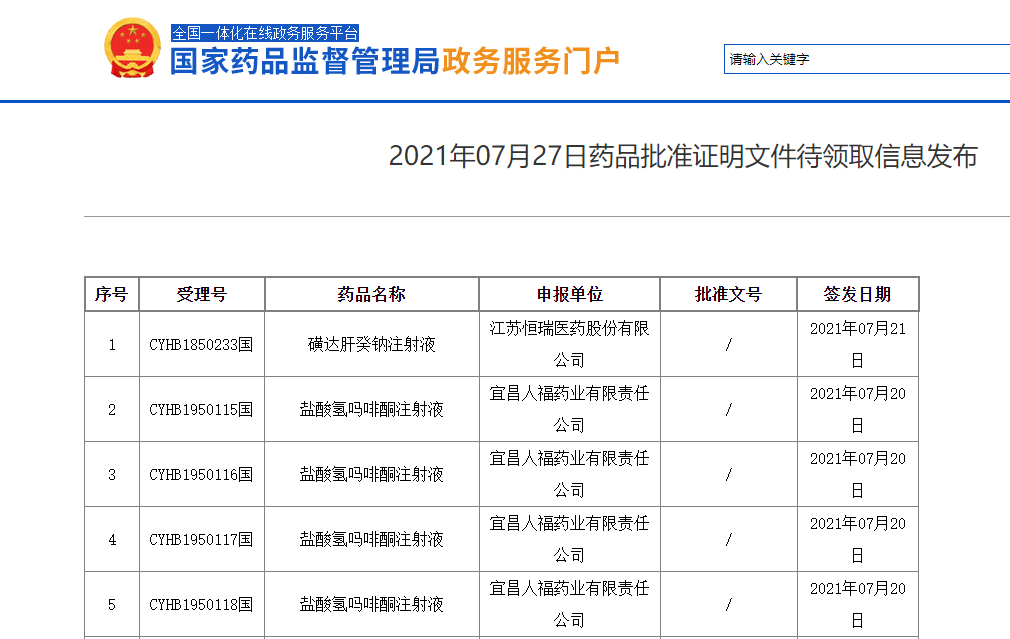Click 宜昌人福药业有限责任公司 in the CYHB1950118国 row

pyautogui.click(x=569, y=605)
